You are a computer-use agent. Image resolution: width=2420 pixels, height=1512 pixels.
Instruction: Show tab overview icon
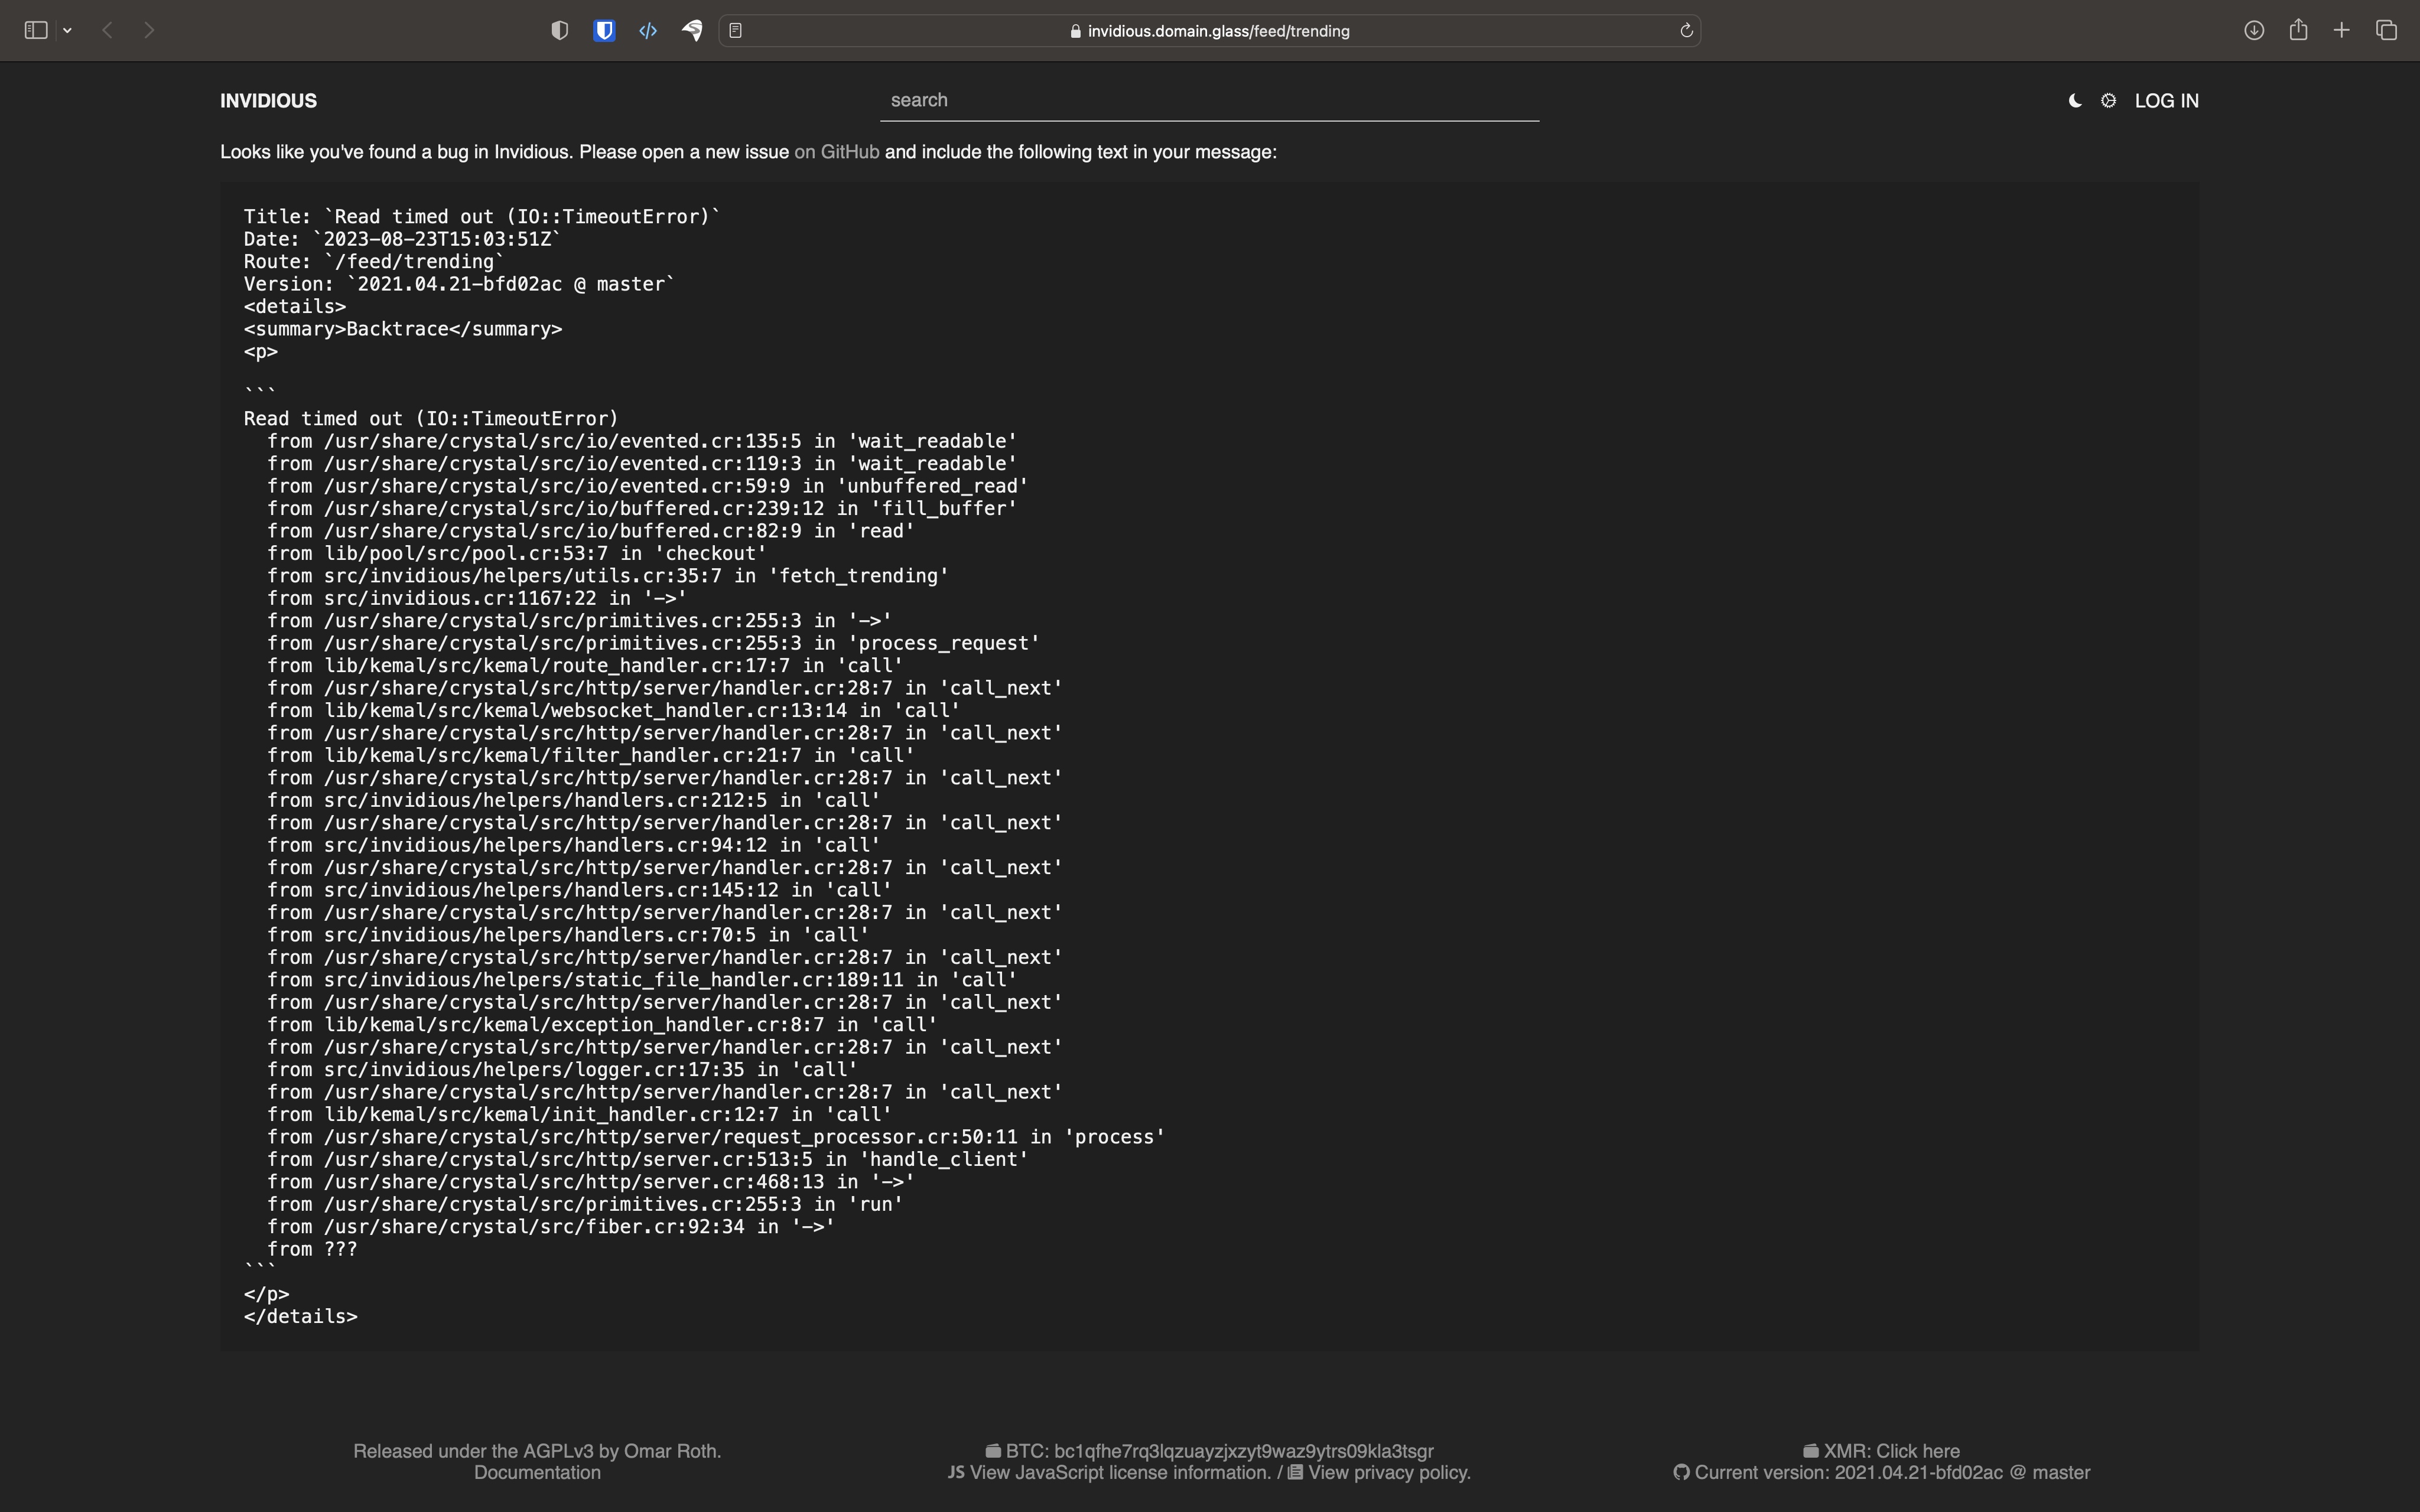(x=2387, y=30)
